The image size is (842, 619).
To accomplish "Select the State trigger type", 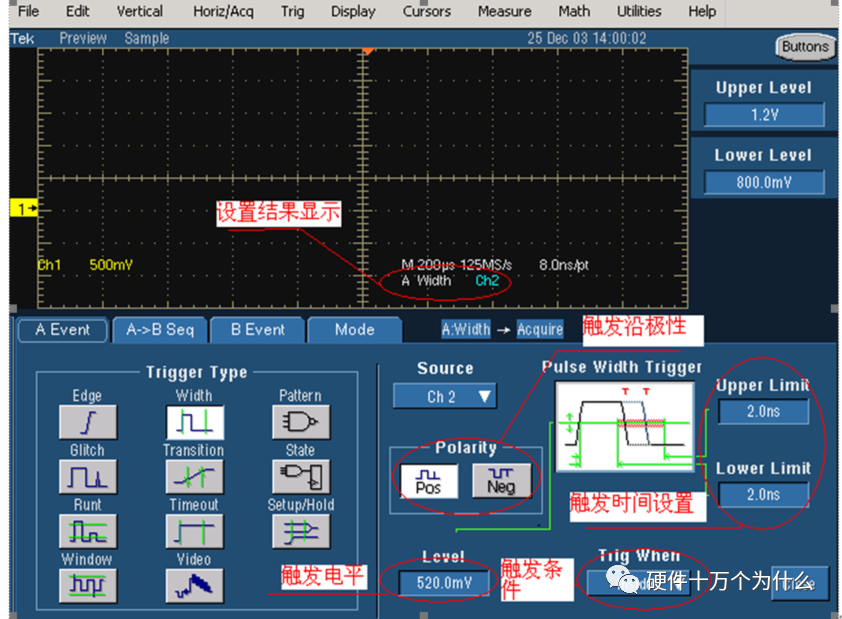I will click(x=298, y=475).
